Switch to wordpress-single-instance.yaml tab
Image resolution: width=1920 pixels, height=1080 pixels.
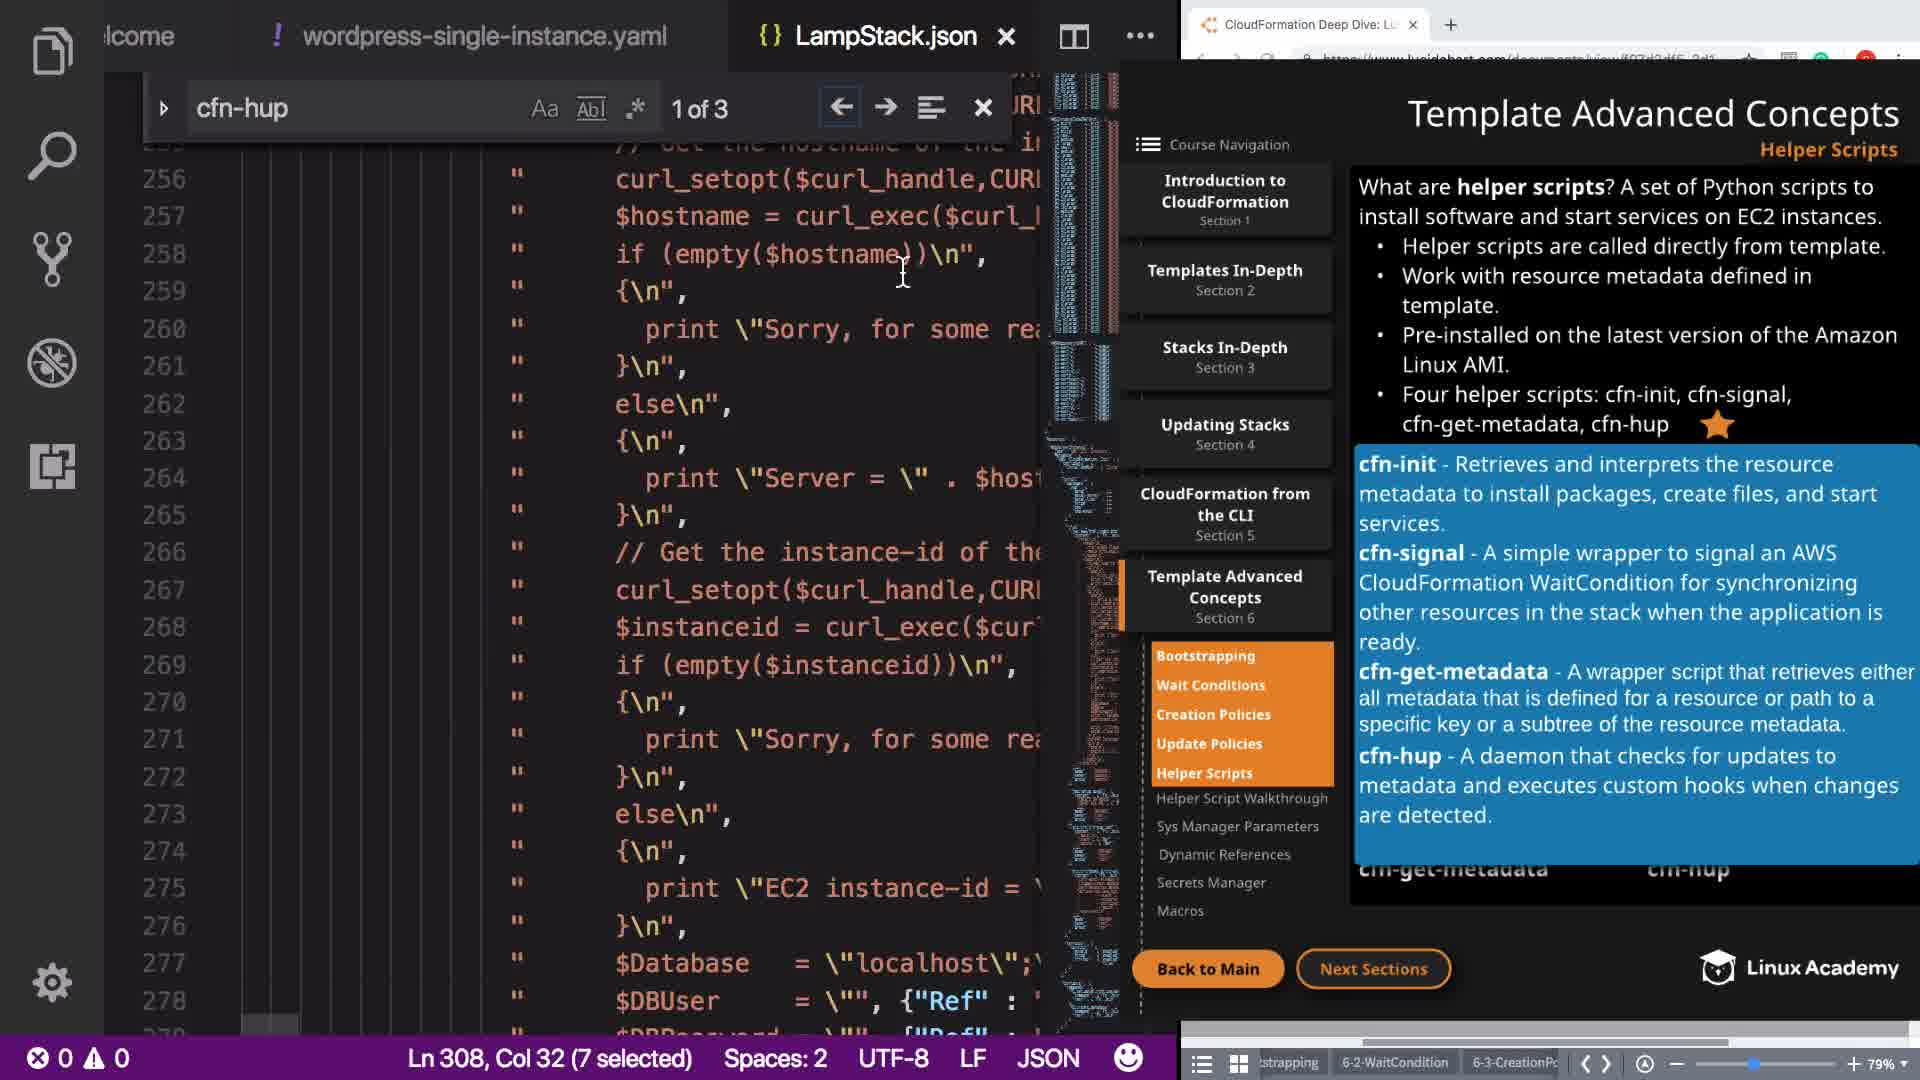[x=484, y=37]
